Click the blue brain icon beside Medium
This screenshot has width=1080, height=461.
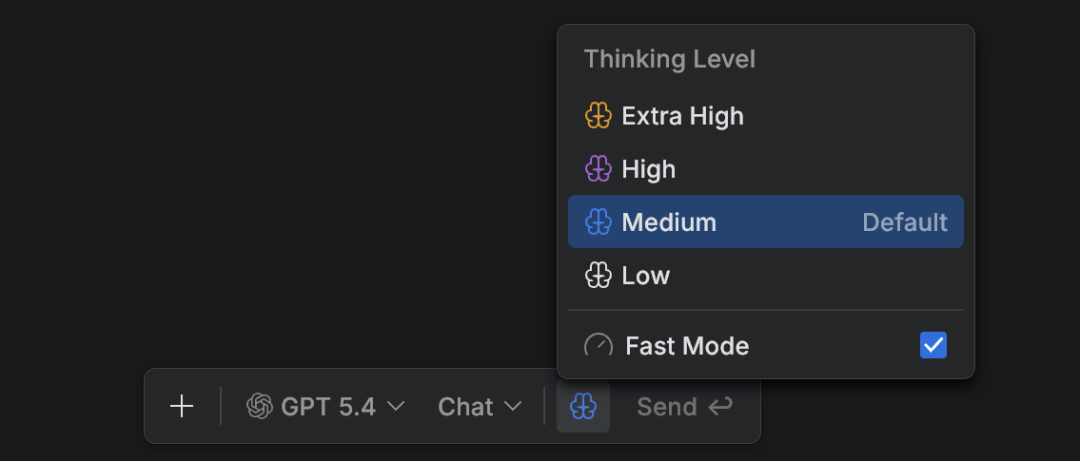(598, 222)
